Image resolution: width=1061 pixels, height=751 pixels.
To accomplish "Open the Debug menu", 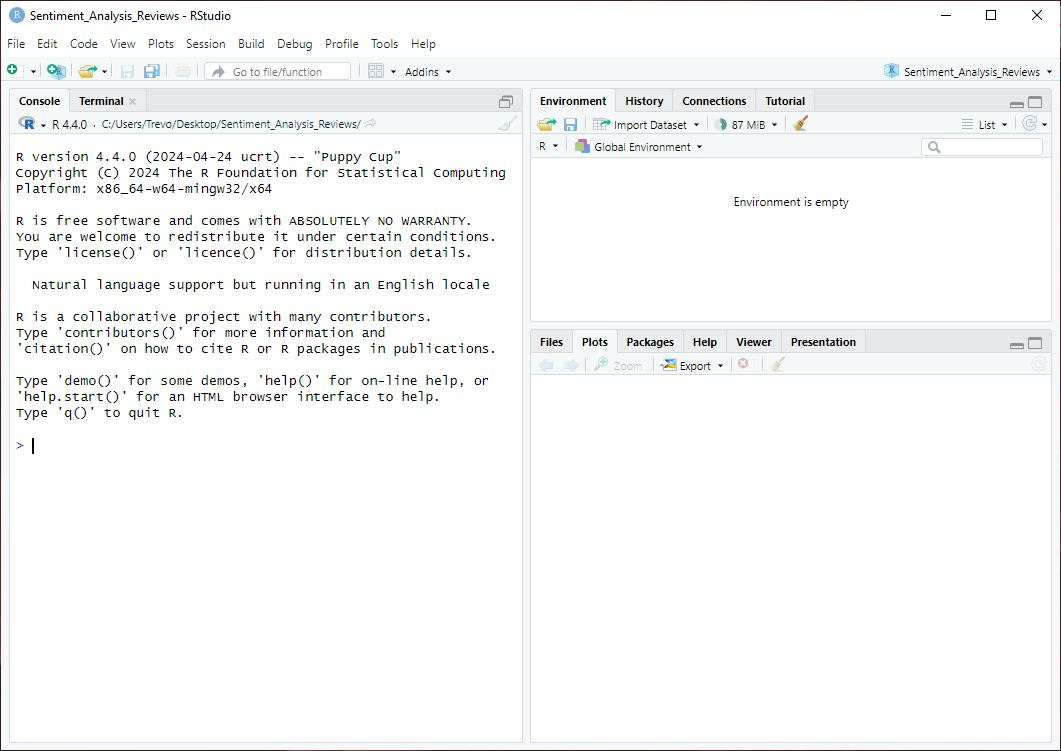I will [294, 44].
